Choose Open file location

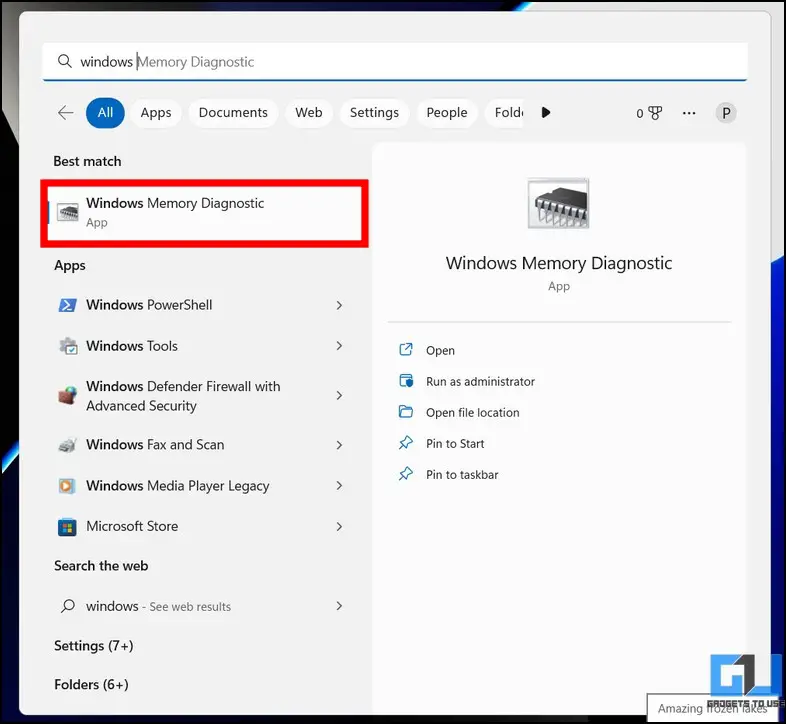coord(473,413)
